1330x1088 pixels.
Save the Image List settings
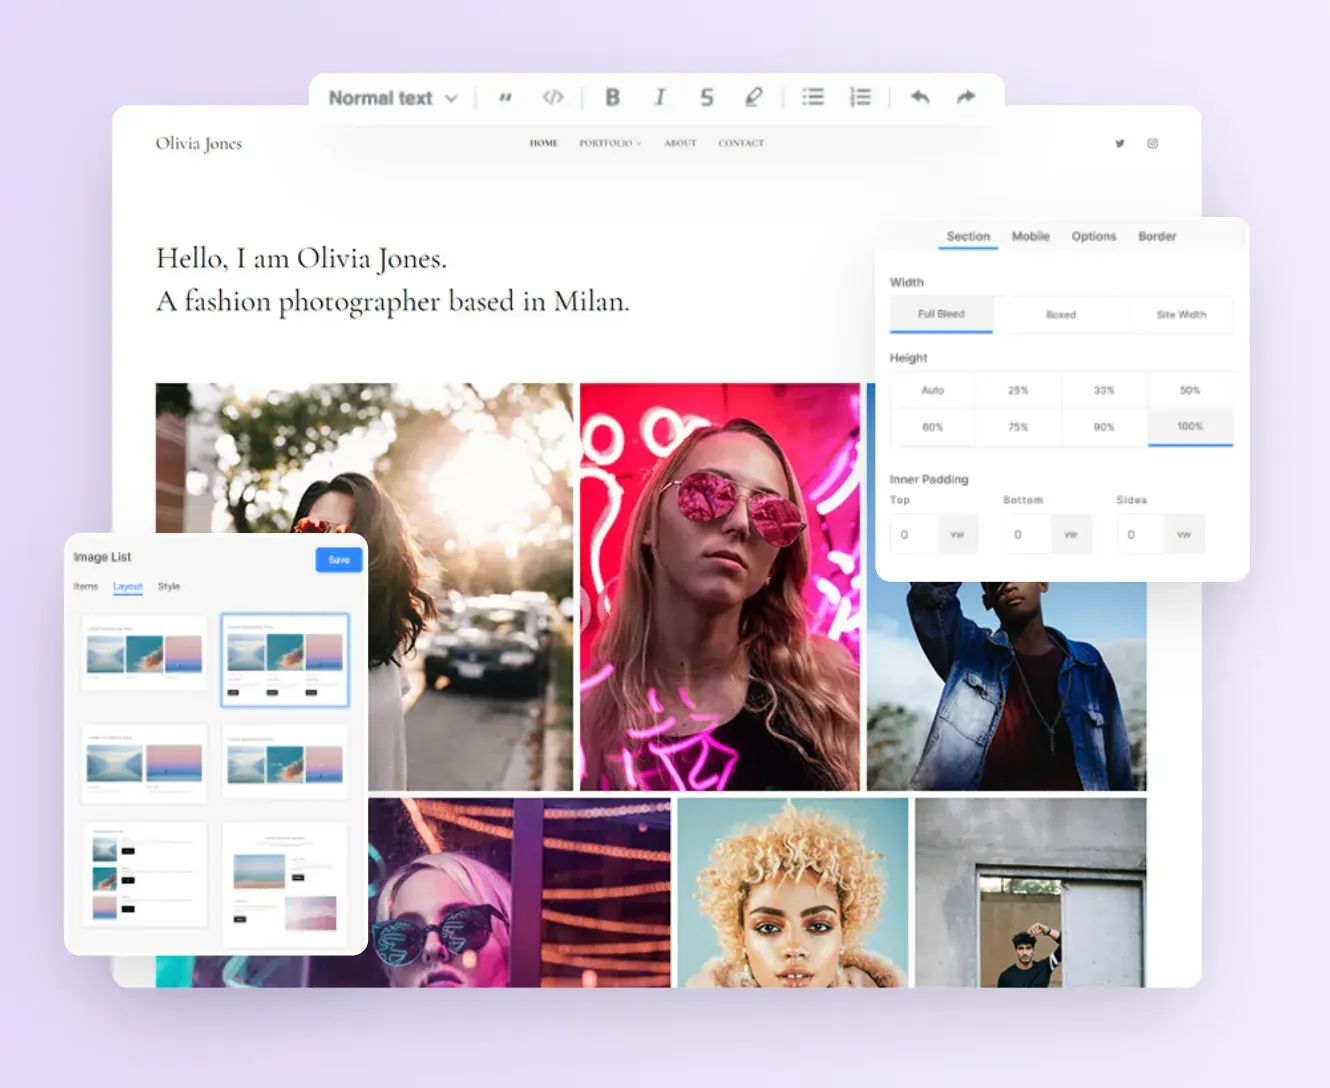[338, 560]
